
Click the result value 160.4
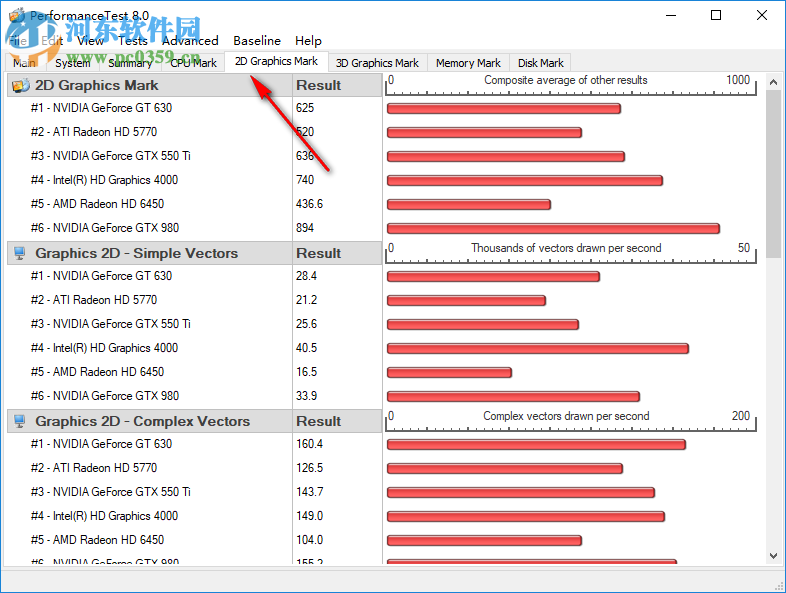309,444
